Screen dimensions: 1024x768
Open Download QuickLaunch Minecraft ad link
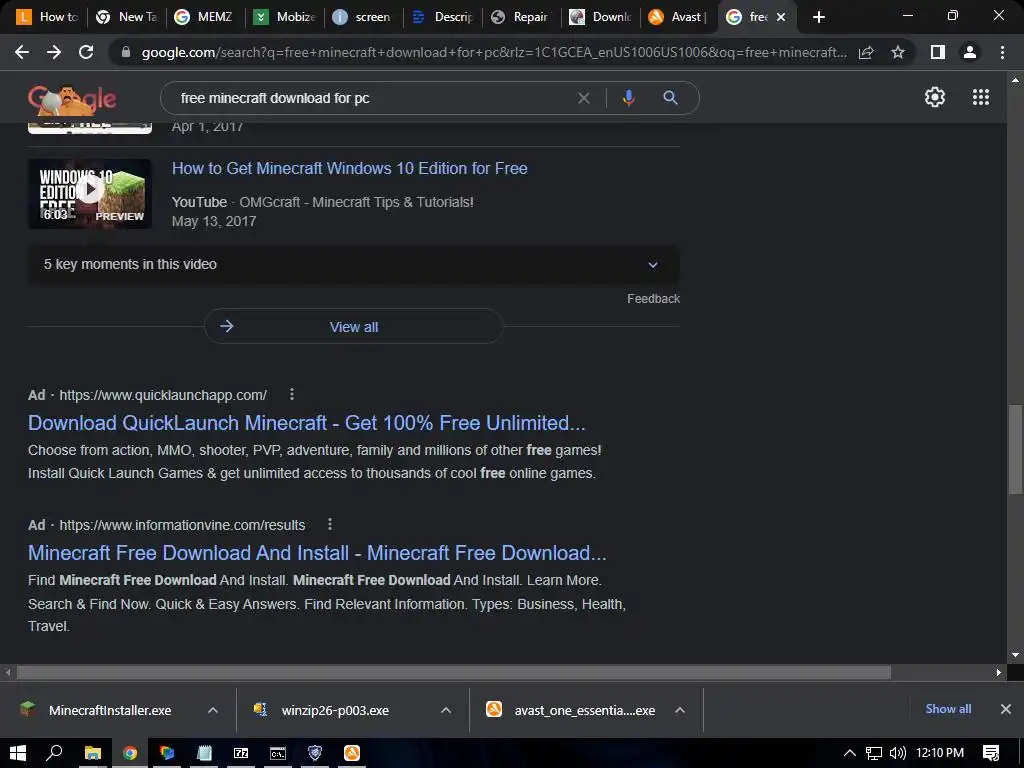pos(306,423)
